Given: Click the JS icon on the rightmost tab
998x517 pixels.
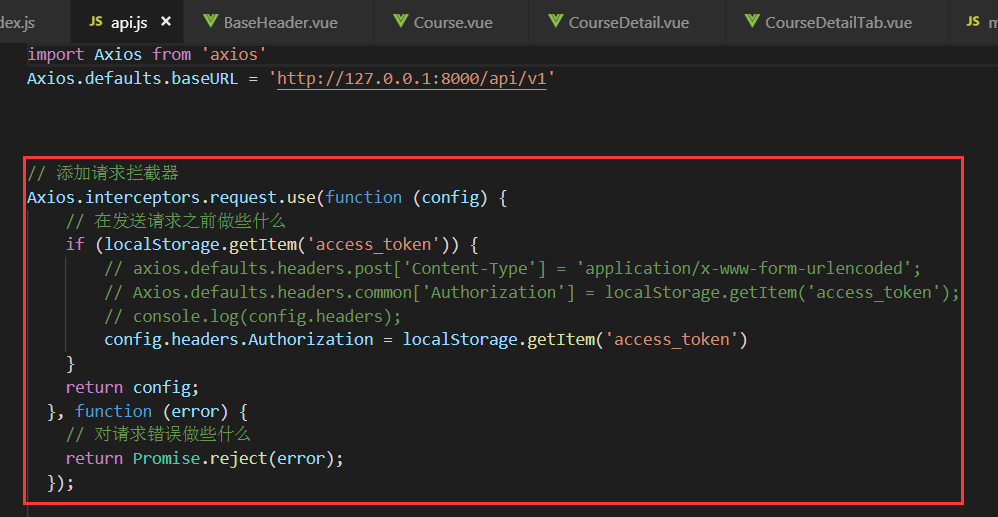Looking at the screenshot, I should 973,22.
